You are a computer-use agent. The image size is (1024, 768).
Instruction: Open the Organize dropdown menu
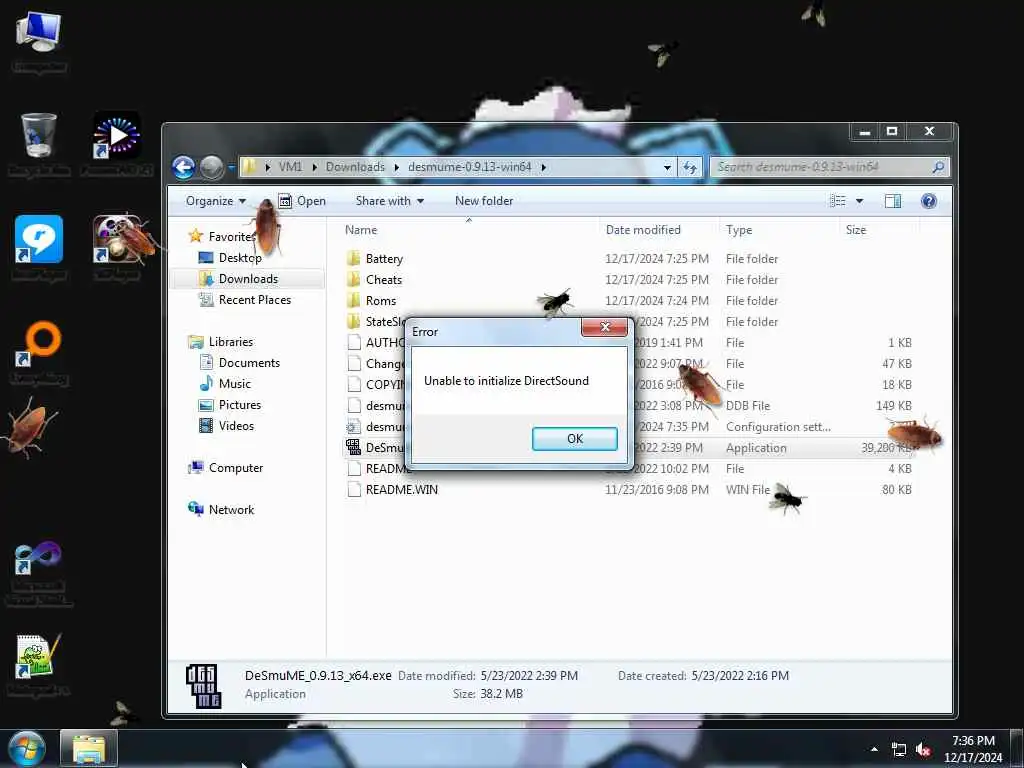[216, 201]
